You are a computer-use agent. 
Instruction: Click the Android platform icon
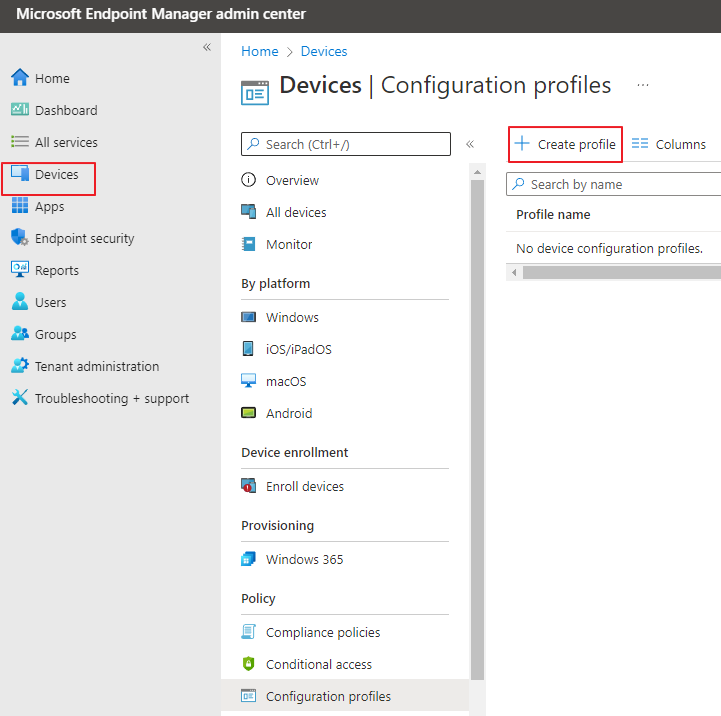(x=249, y=412)
